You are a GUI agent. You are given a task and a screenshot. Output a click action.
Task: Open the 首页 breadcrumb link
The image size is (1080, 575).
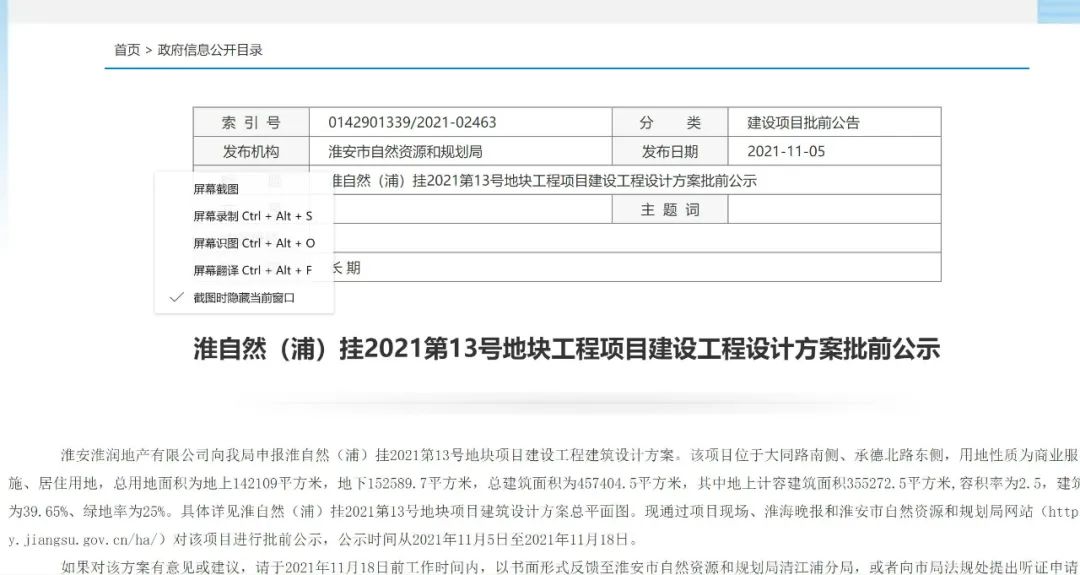click(x=127, y=50)
